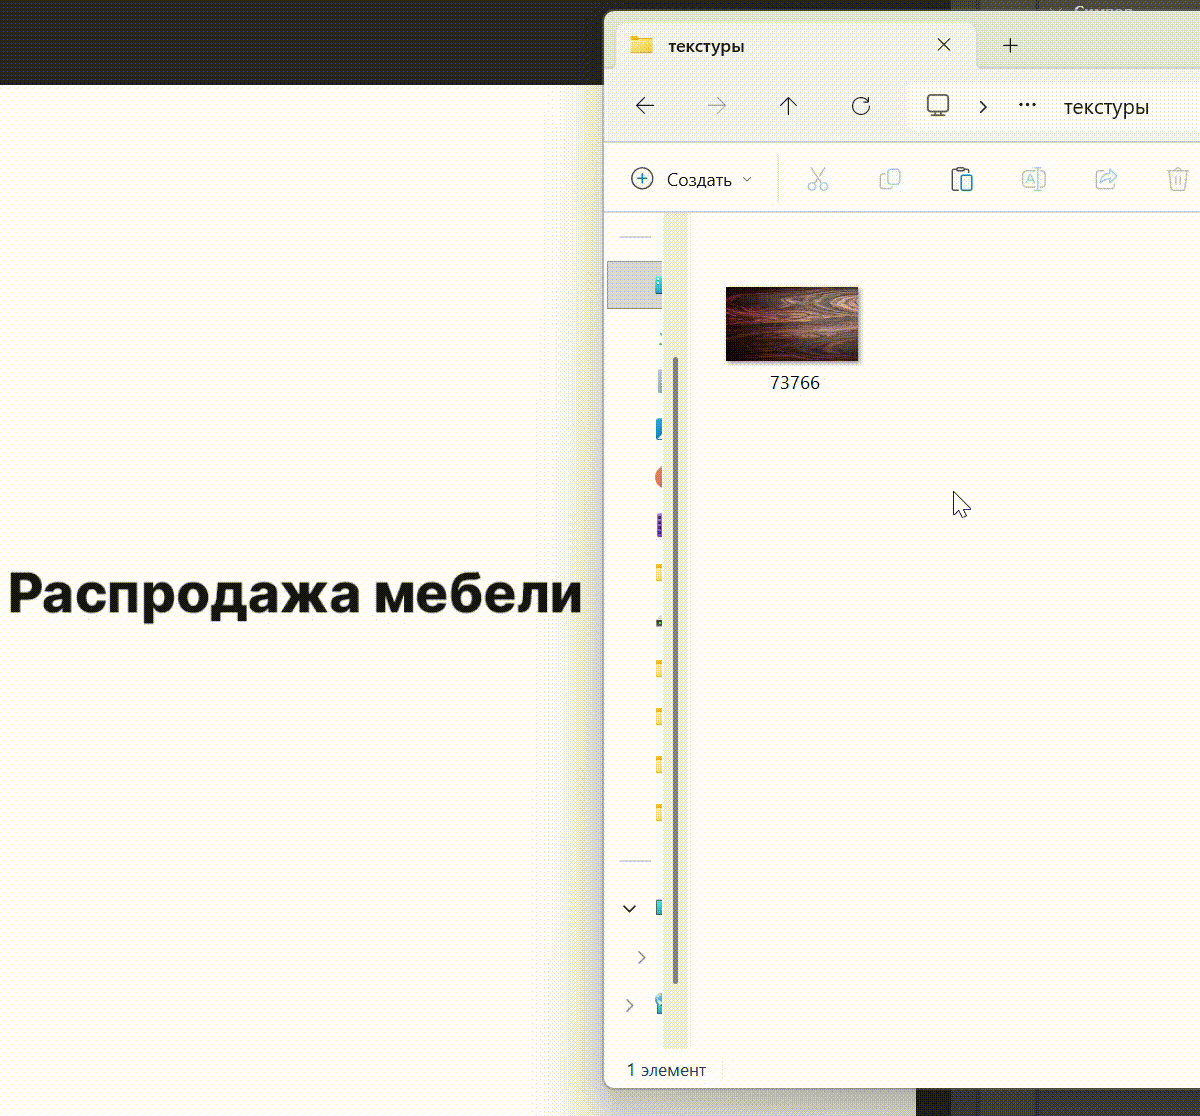Expand the address bar path chevron
1200x1116 pixels.
click(x=983, y=107)
